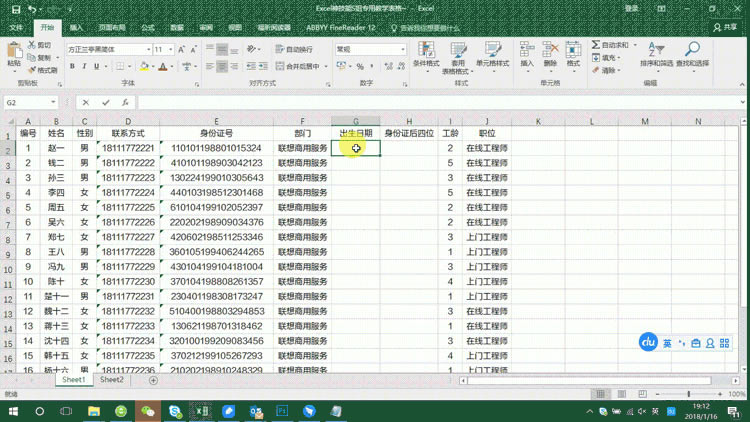Open Conditional Formatting (条件格式)
The height and width of the screenshot is (422, 750).
coord(426,54)
